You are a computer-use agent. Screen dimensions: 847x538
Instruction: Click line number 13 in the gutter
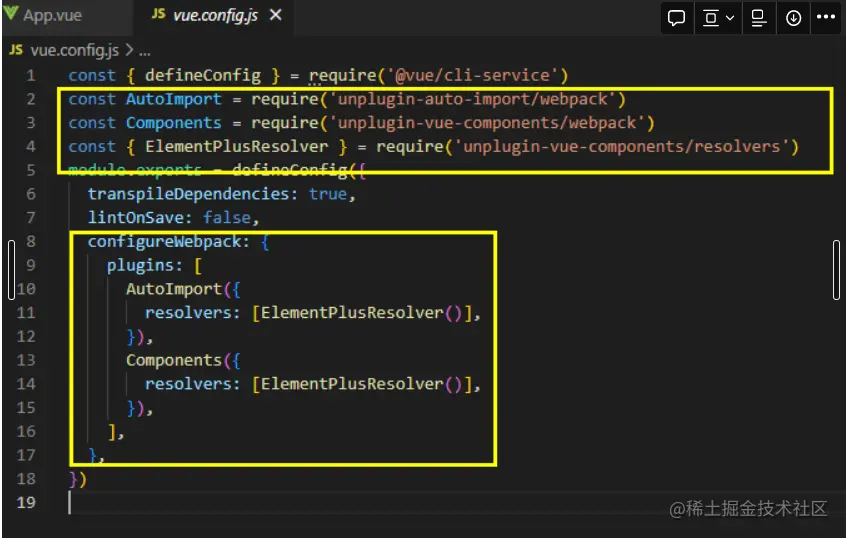click(26, 360)
